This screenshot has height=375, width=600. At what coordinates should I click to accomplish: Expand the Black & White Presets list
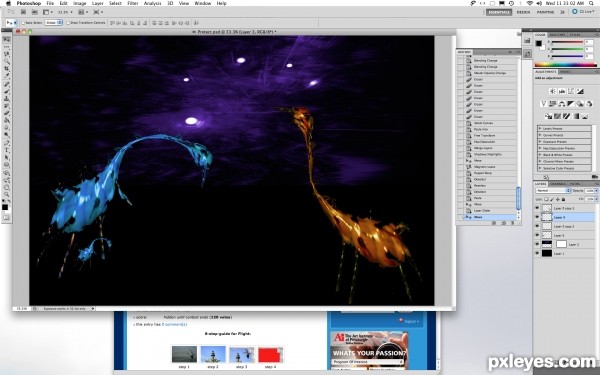pos(564,155)
